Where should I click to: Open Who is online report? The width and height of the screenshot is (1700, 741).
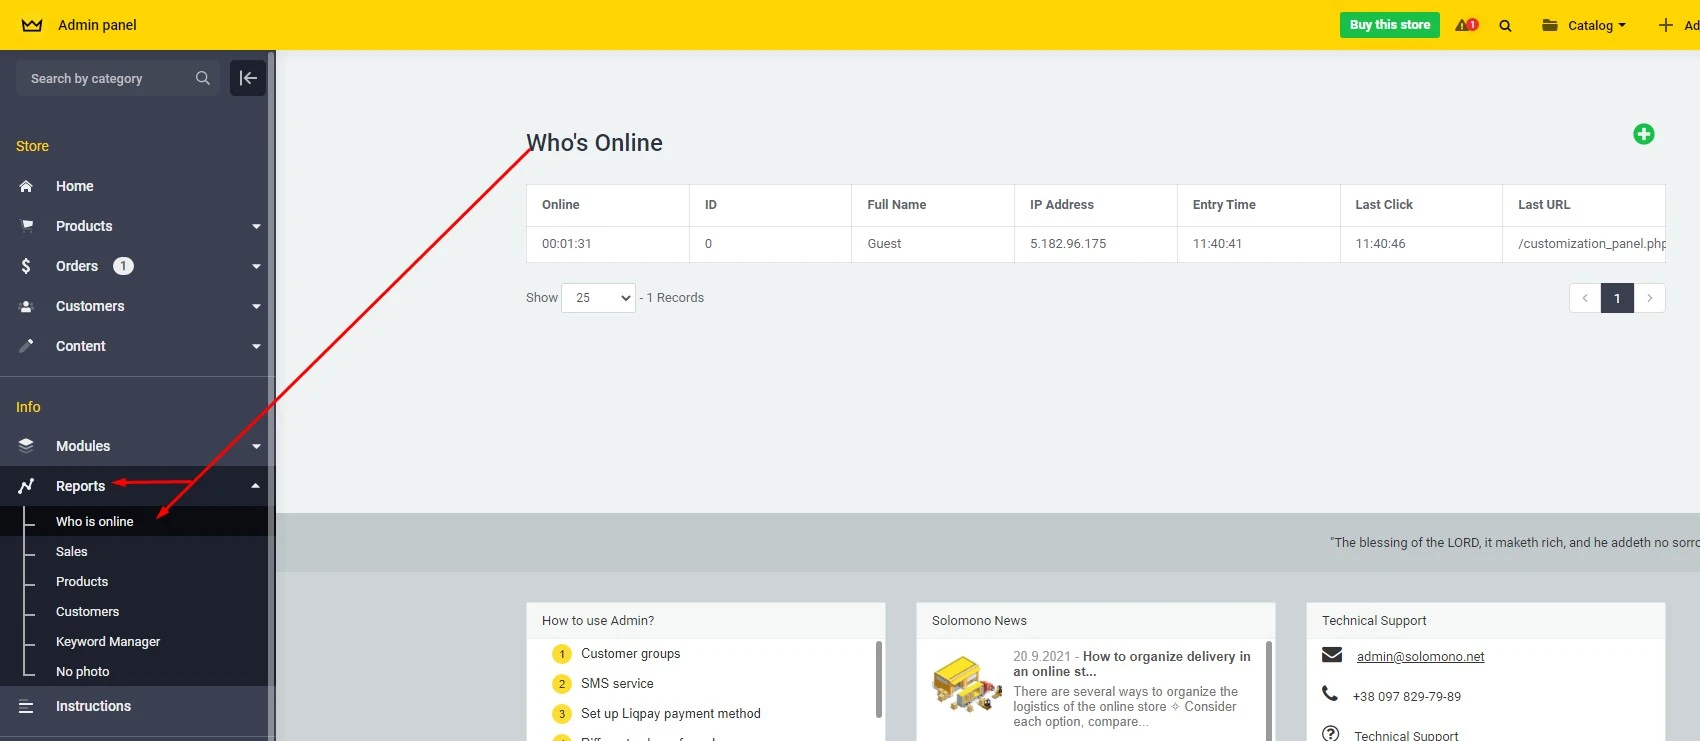point(94,521)
